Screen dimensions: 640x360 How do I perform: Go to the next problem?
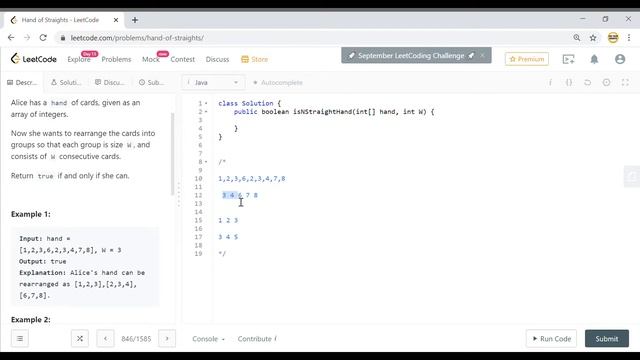point(167,338)
